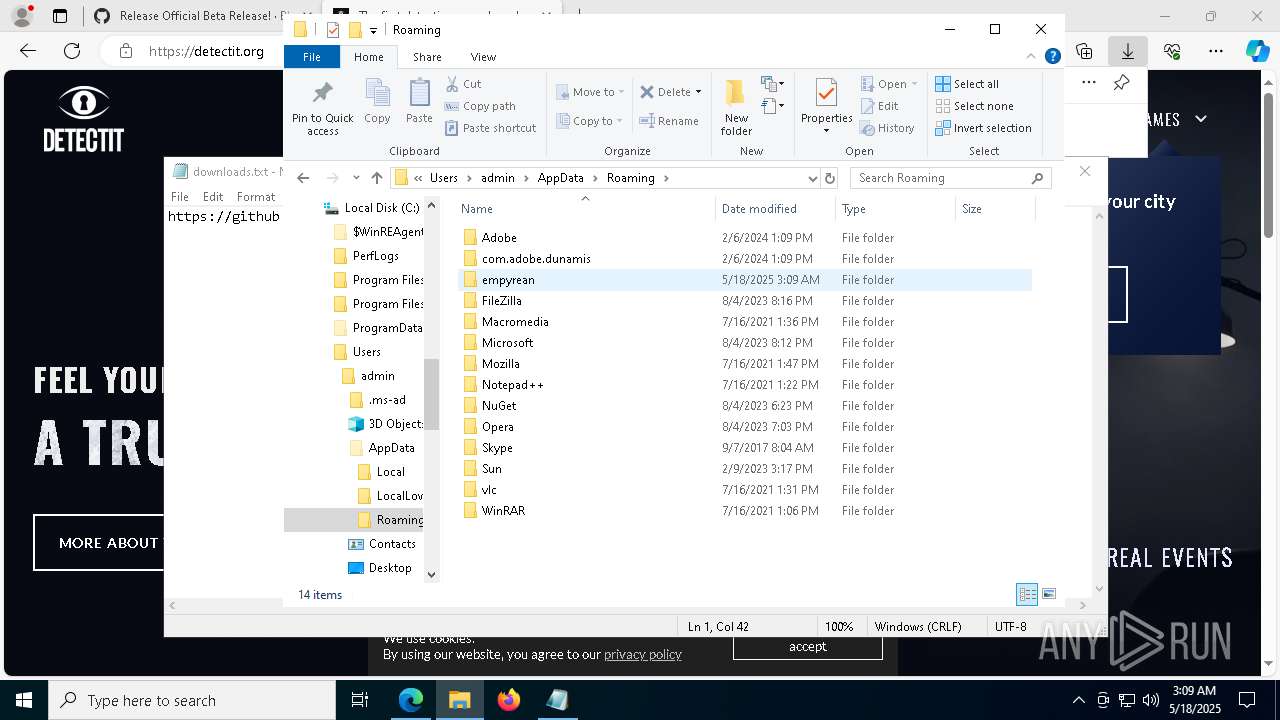
Task: Click Edge downloads icon
Action: click(1127, 51)
